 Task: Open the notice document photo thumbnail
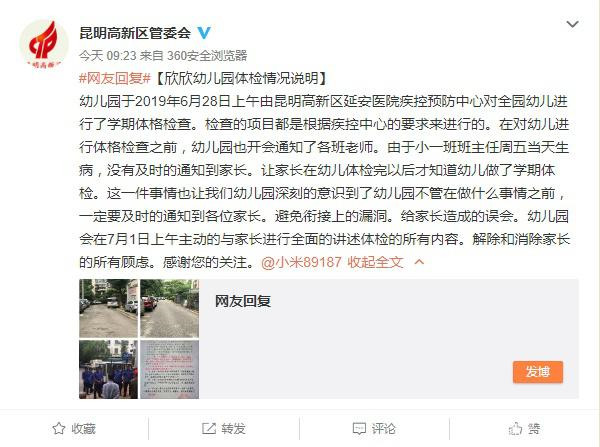tap(170, 369)
